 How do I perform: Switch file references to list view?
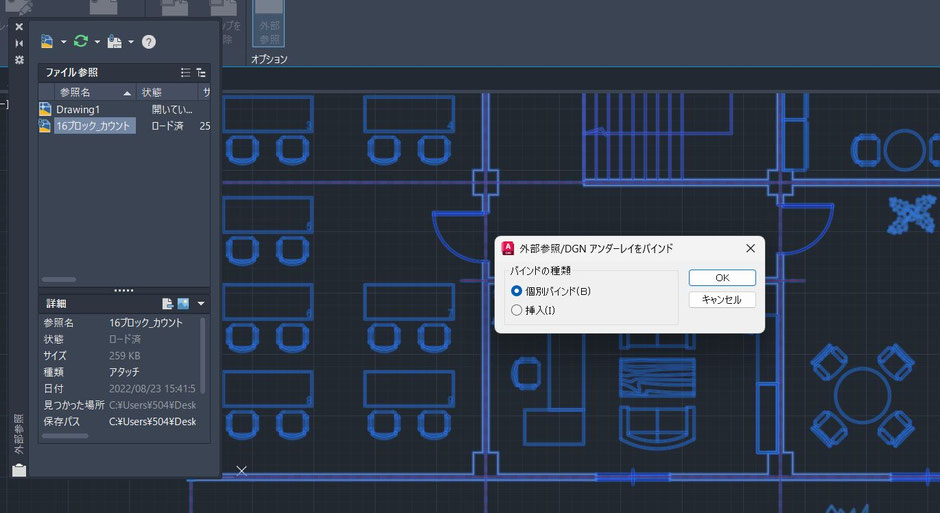185,73
